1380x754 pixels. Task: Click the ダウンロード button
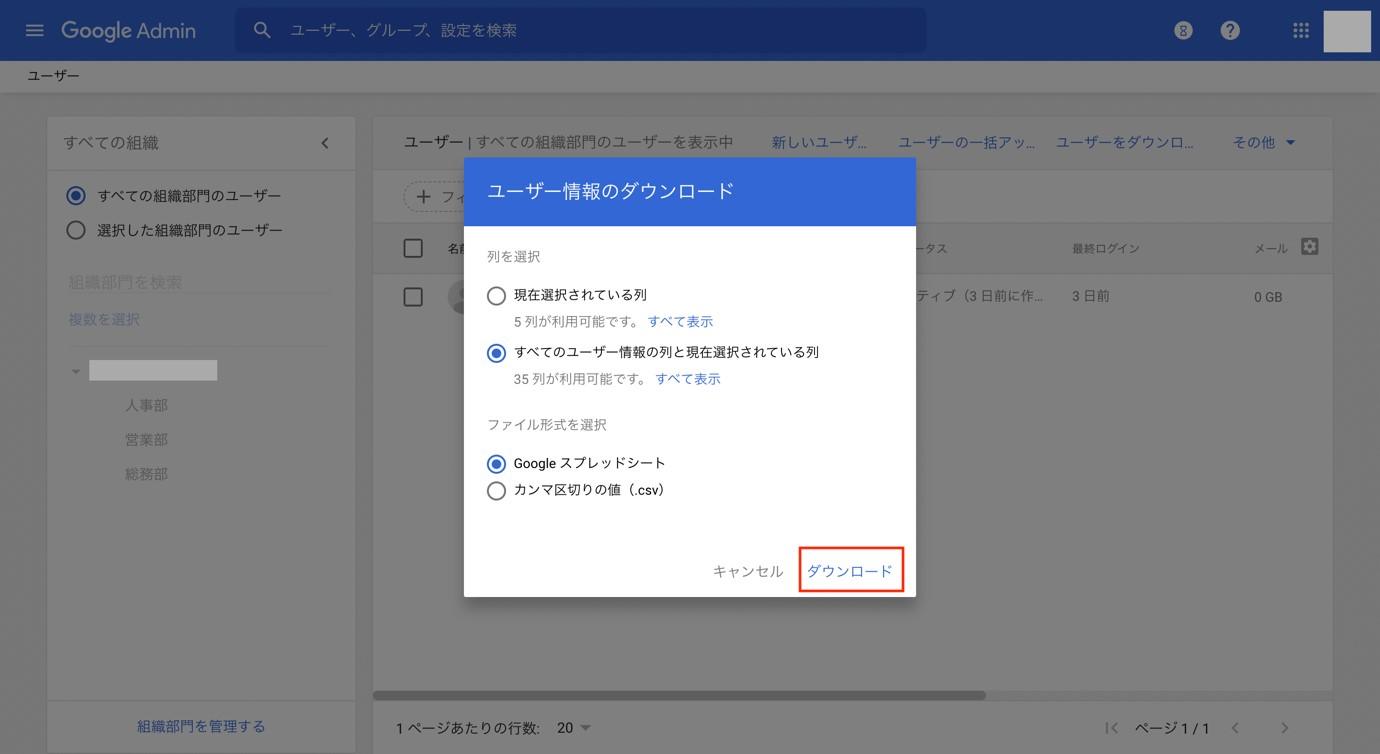pos(850,569)
